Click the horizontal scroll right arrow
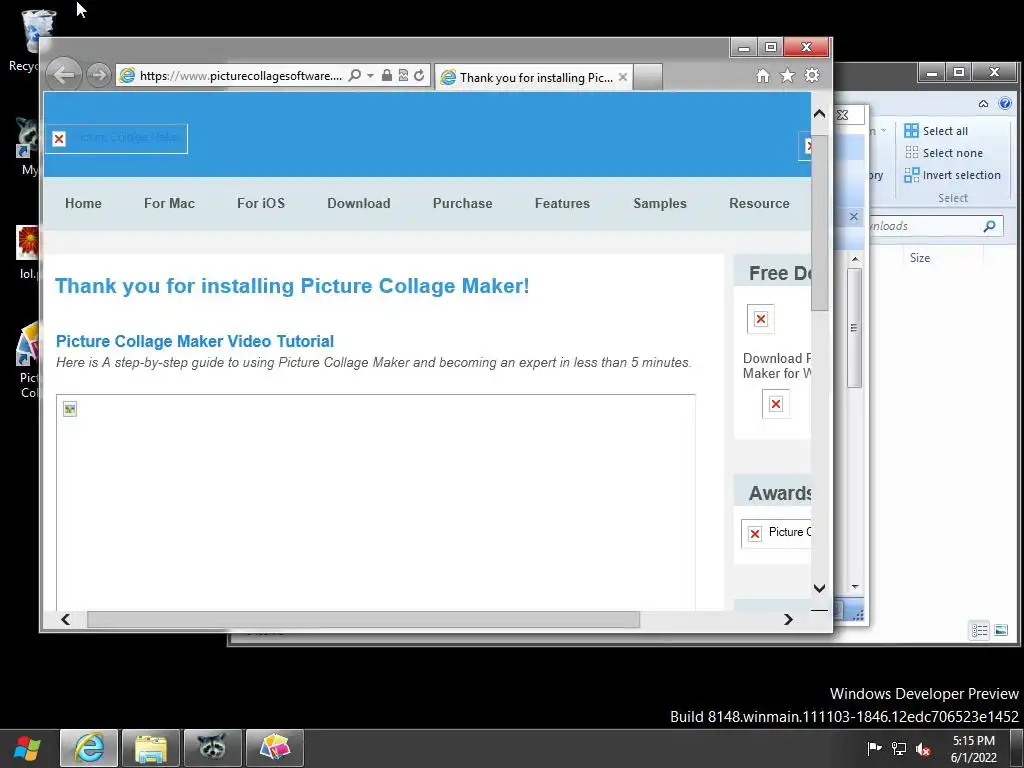1024x768 pixels. click(788, 619)
